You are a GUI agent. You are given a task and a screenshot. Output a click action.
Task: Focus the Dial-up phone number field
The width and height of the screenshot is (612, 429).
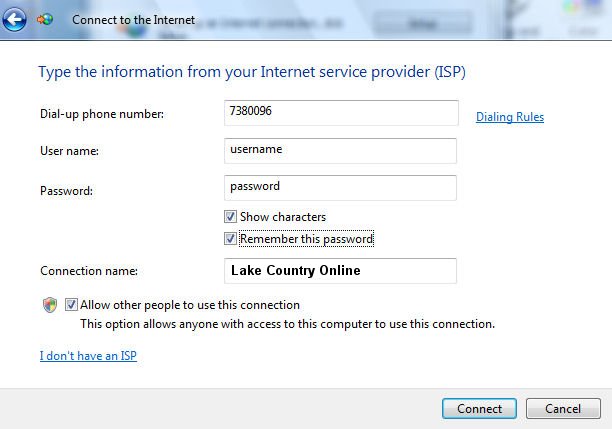click(341, 113)
